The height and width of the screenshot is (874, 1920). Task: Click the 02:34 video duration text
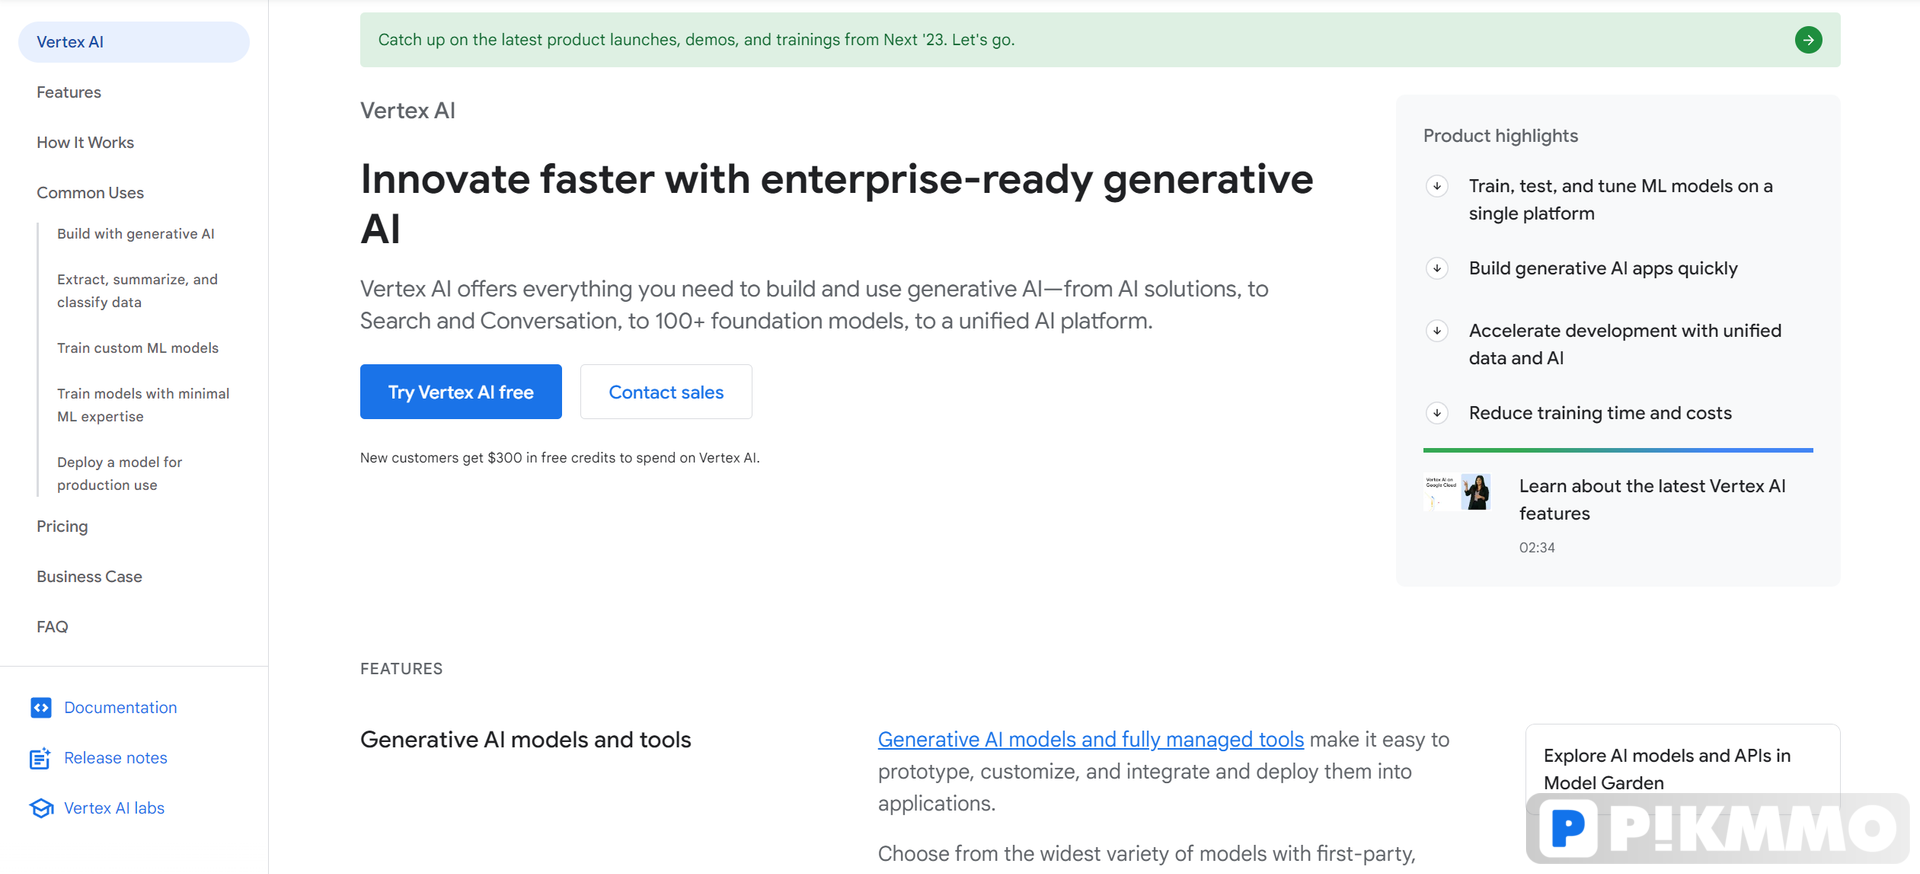pos(1537,548)
